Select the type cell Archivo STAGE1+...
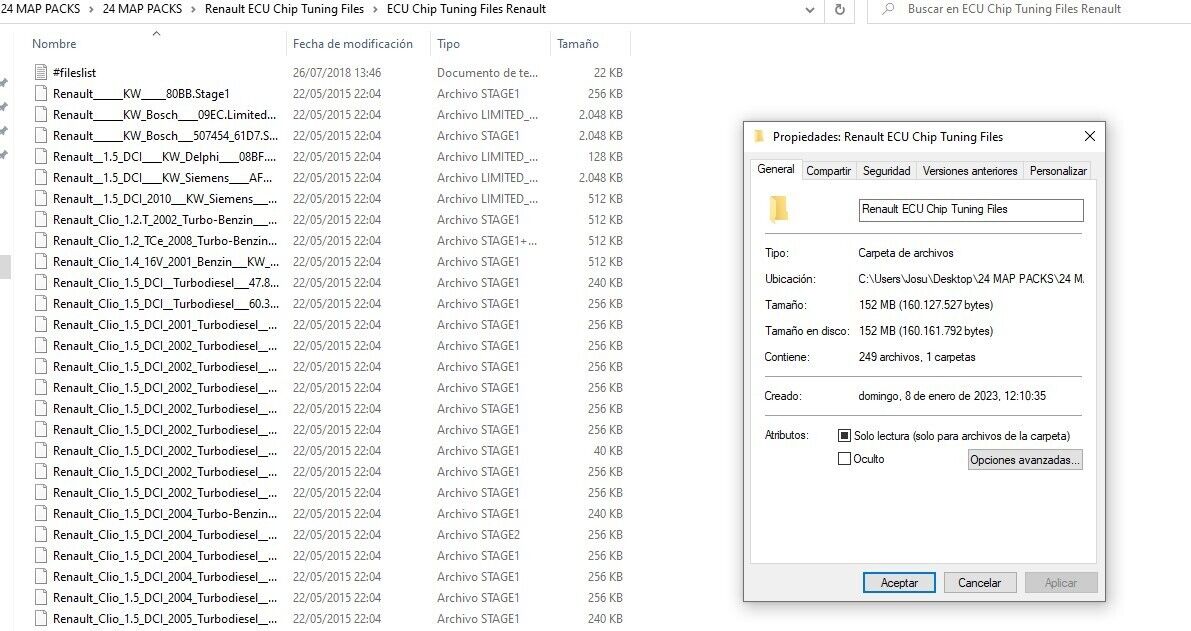Screen dimensions: 1191x631 point(487,241)
